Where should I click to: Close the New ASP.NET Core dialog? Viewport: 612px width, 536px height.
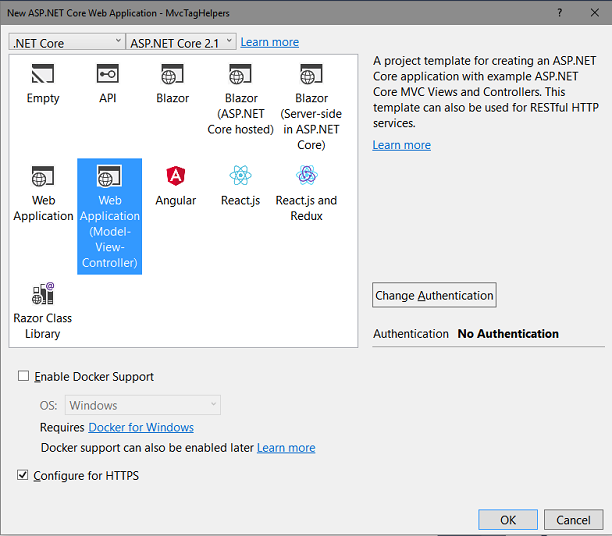[x=594, y=12]
